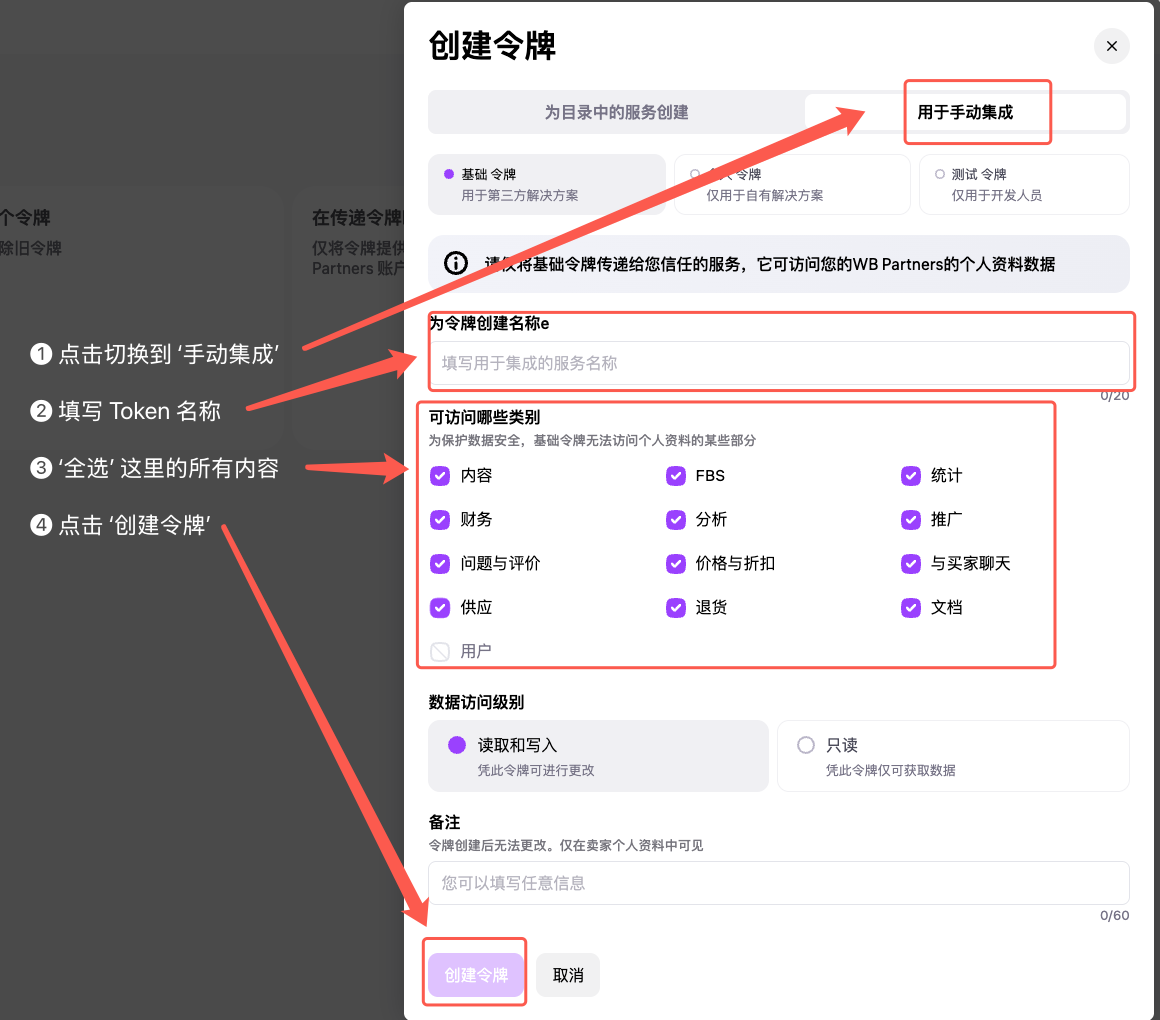This screenshot has width=1160, height=1020.
Task: Uncheck the 退货 category checkbox
Action: [x=675, y=607]
